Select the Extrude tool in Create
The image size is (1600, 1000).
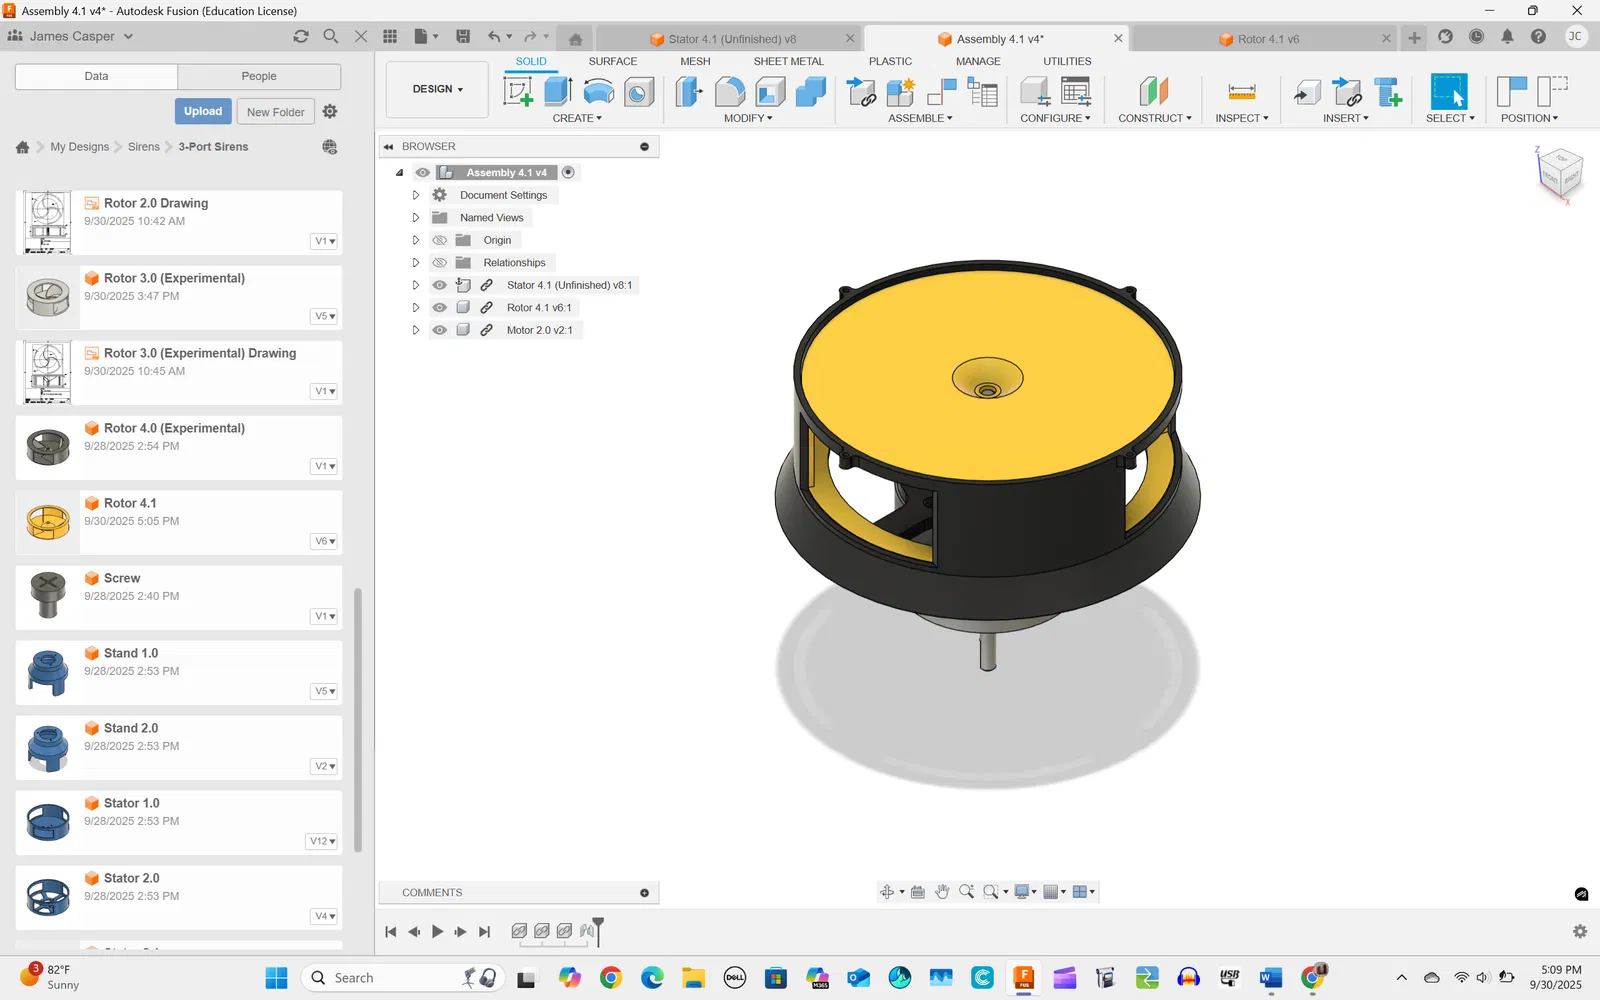pyautogui.click(x=558, y=92)
